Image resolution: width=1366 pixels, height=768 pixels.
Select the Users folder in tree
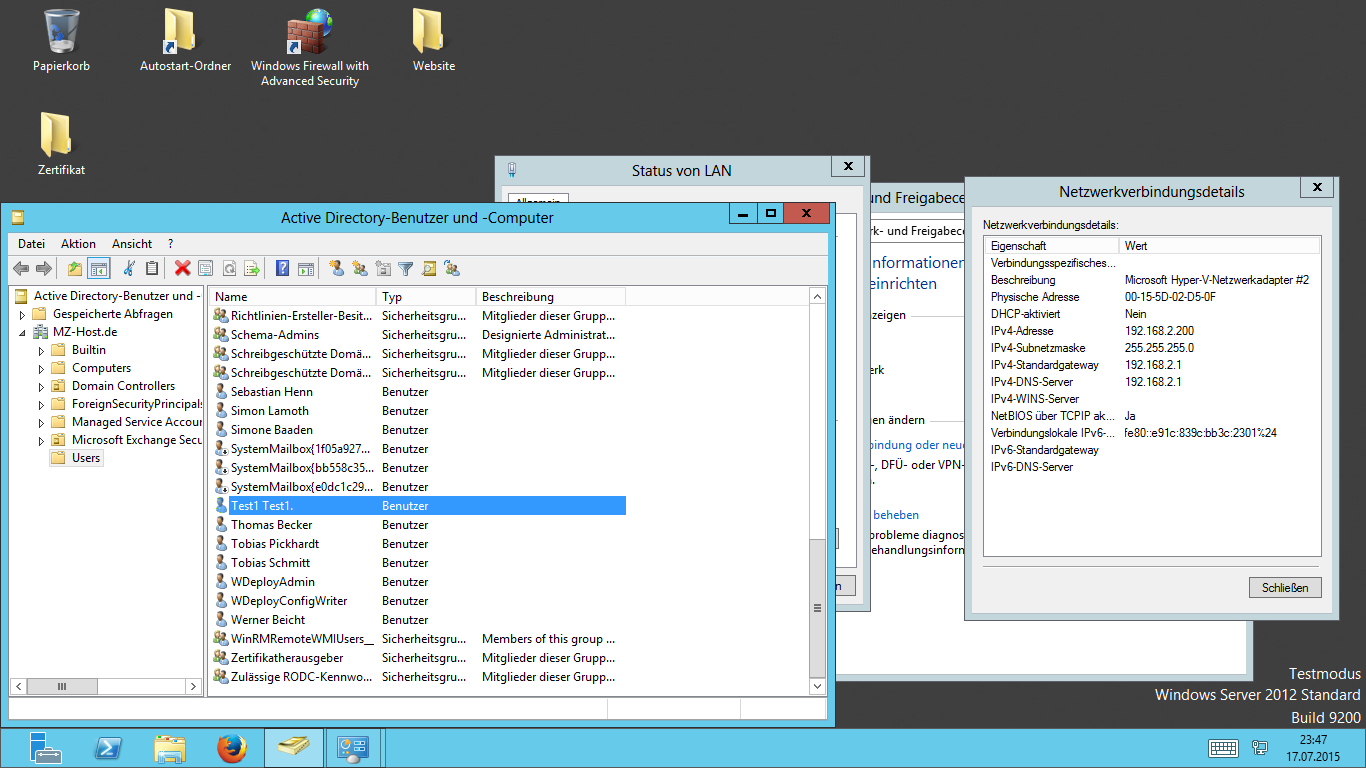86,458
